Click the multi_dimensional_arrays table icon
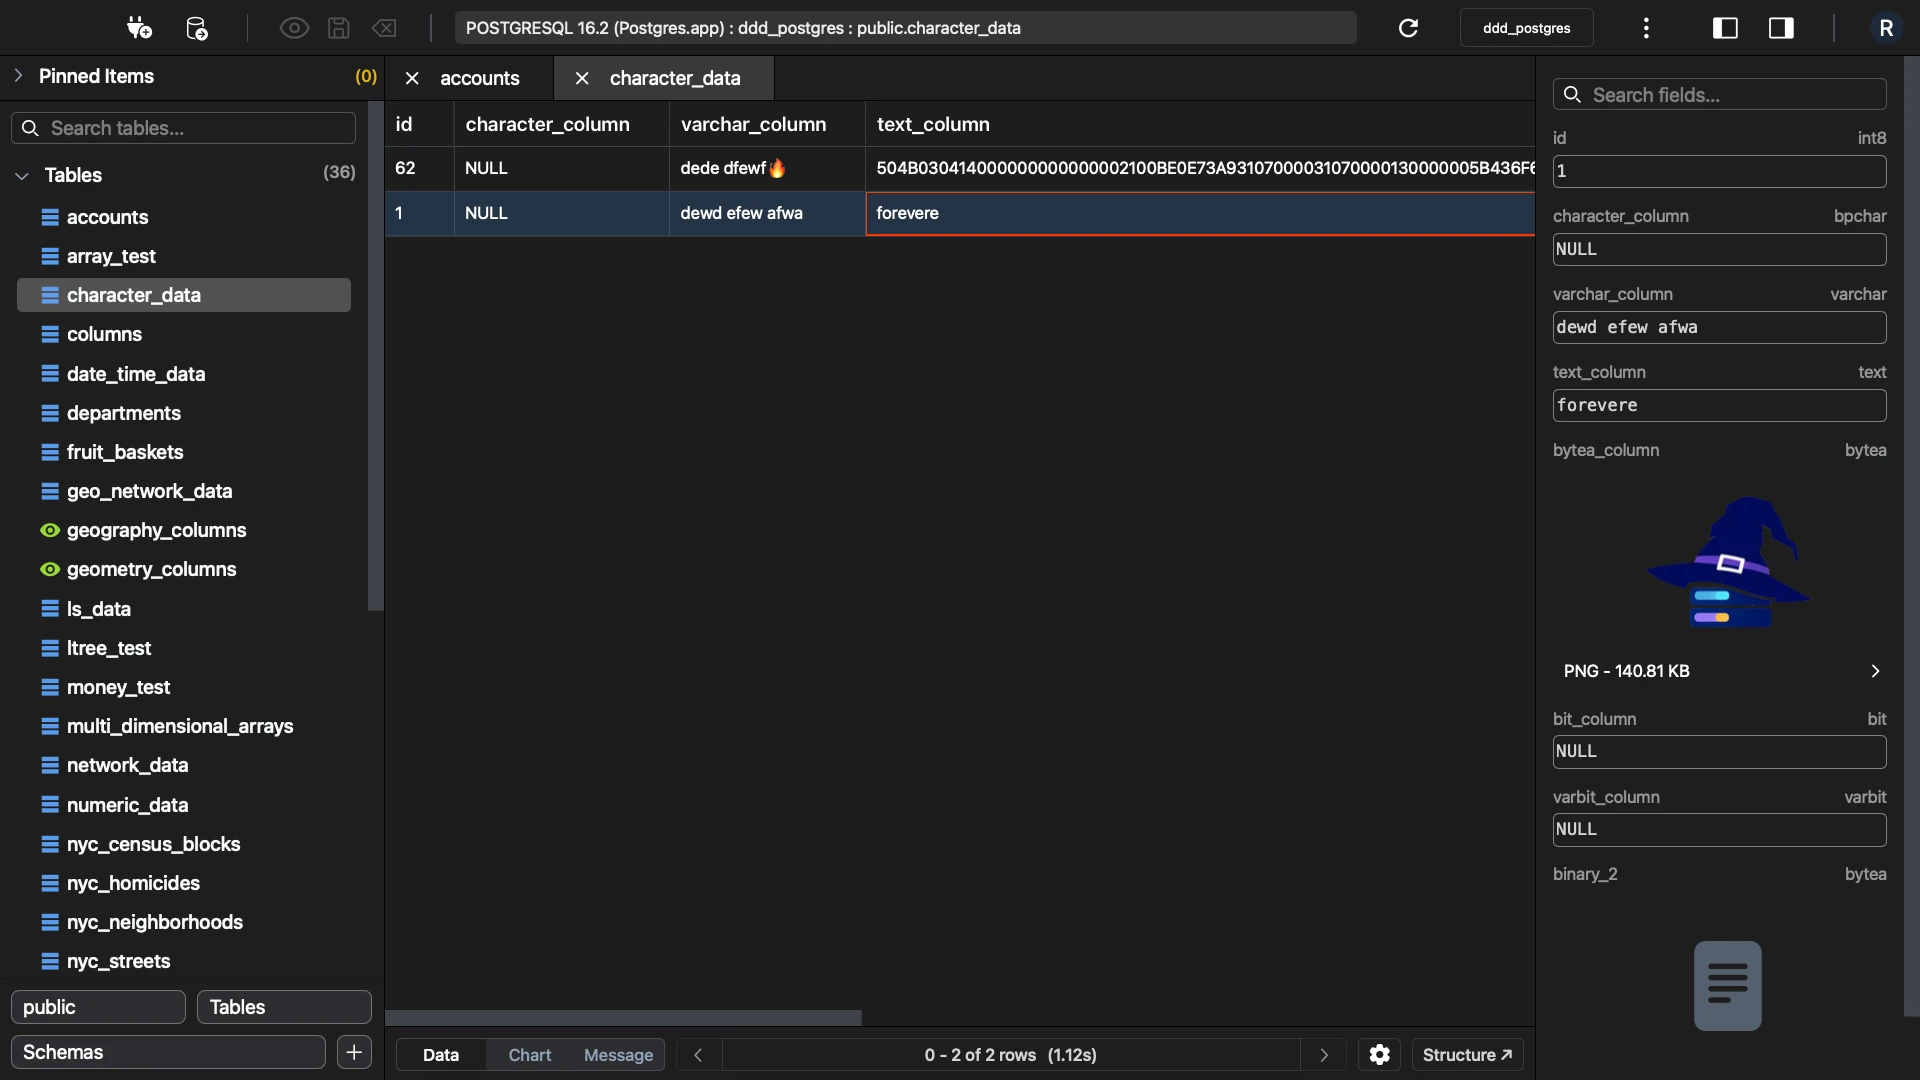This screenshot has width=1920, height=1080. pyautogui.click(x=50, y=726)
